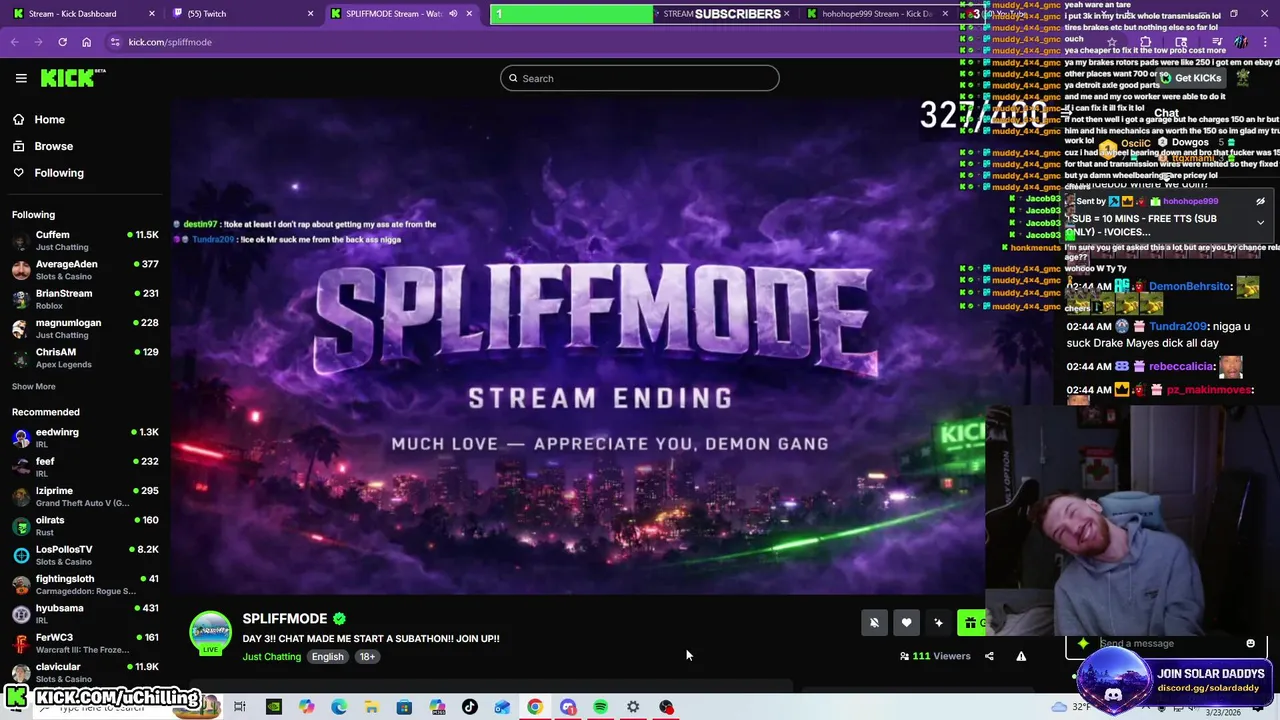Close the SPLIFFMODE Stream tab
The height and width of the screenshot is (720, 1280).
pos(469,13)
